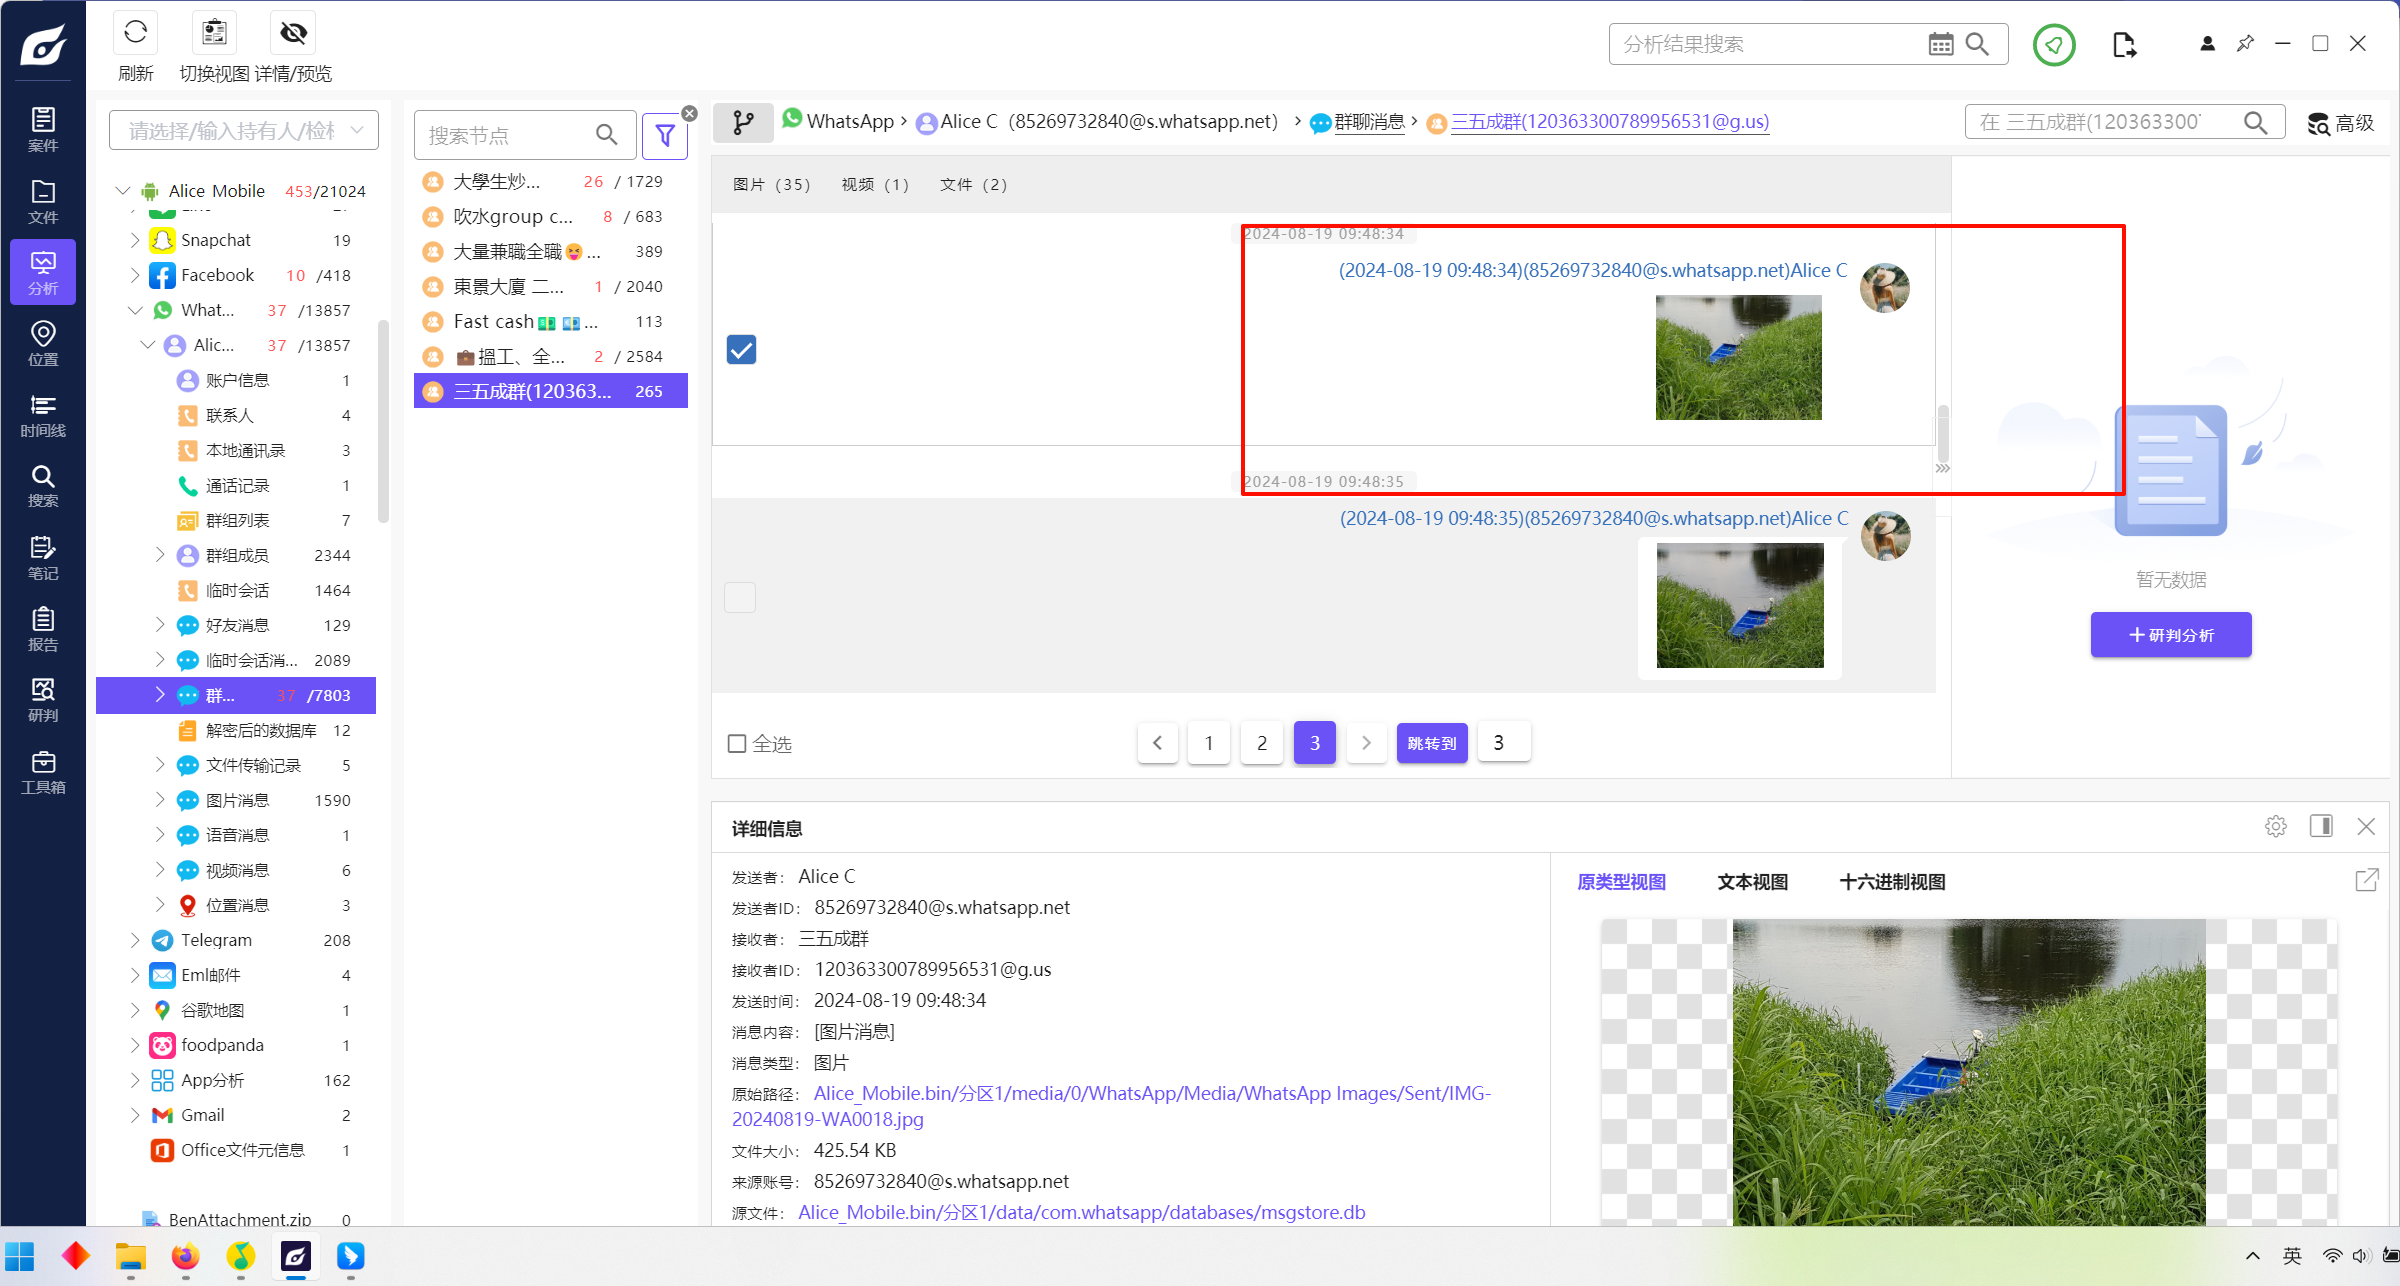The height and width of the screenshot is (1286, 2400).
Task: Select the Video (视频) media tab
Action: pyautogui.click(x=874, y=185)
